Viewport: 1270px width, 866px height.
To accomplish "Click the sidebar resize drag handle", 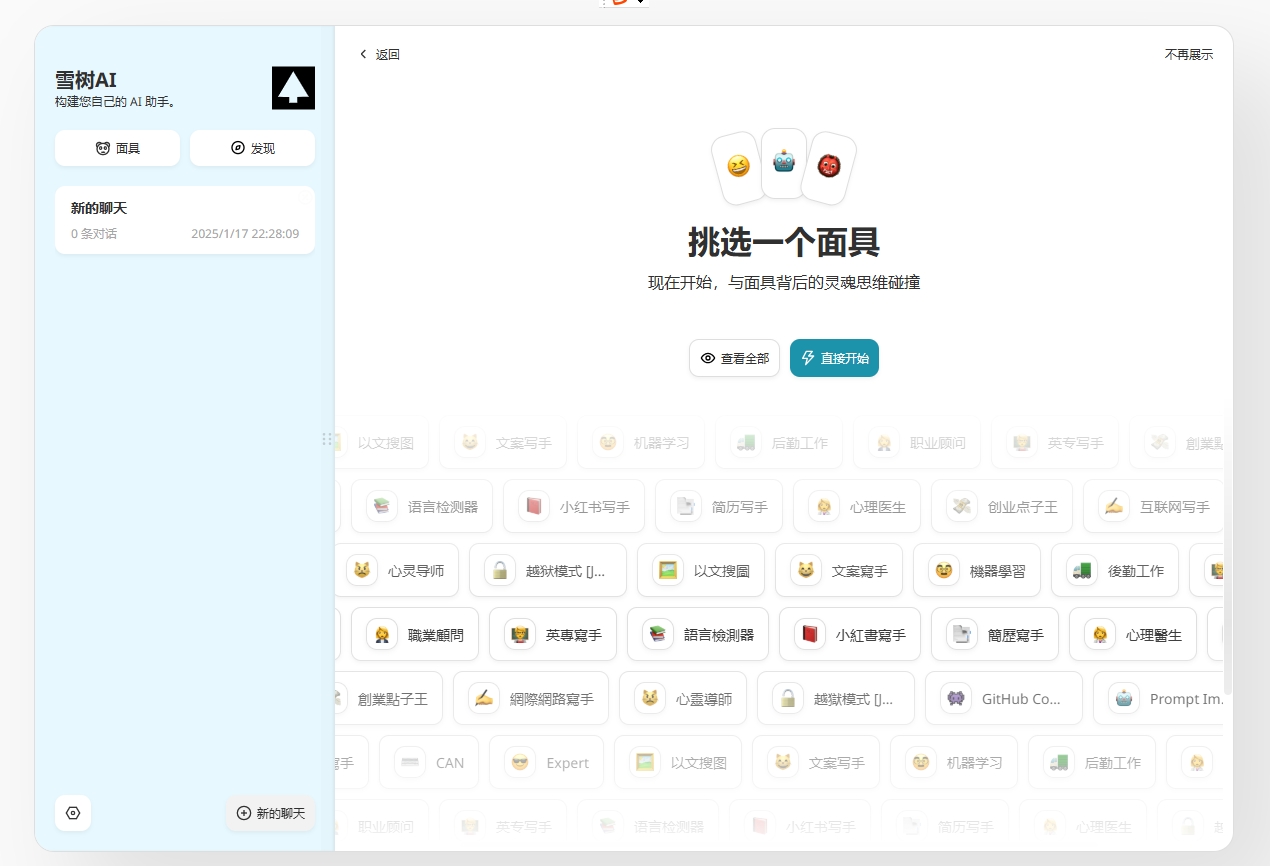I will (327, 439).
